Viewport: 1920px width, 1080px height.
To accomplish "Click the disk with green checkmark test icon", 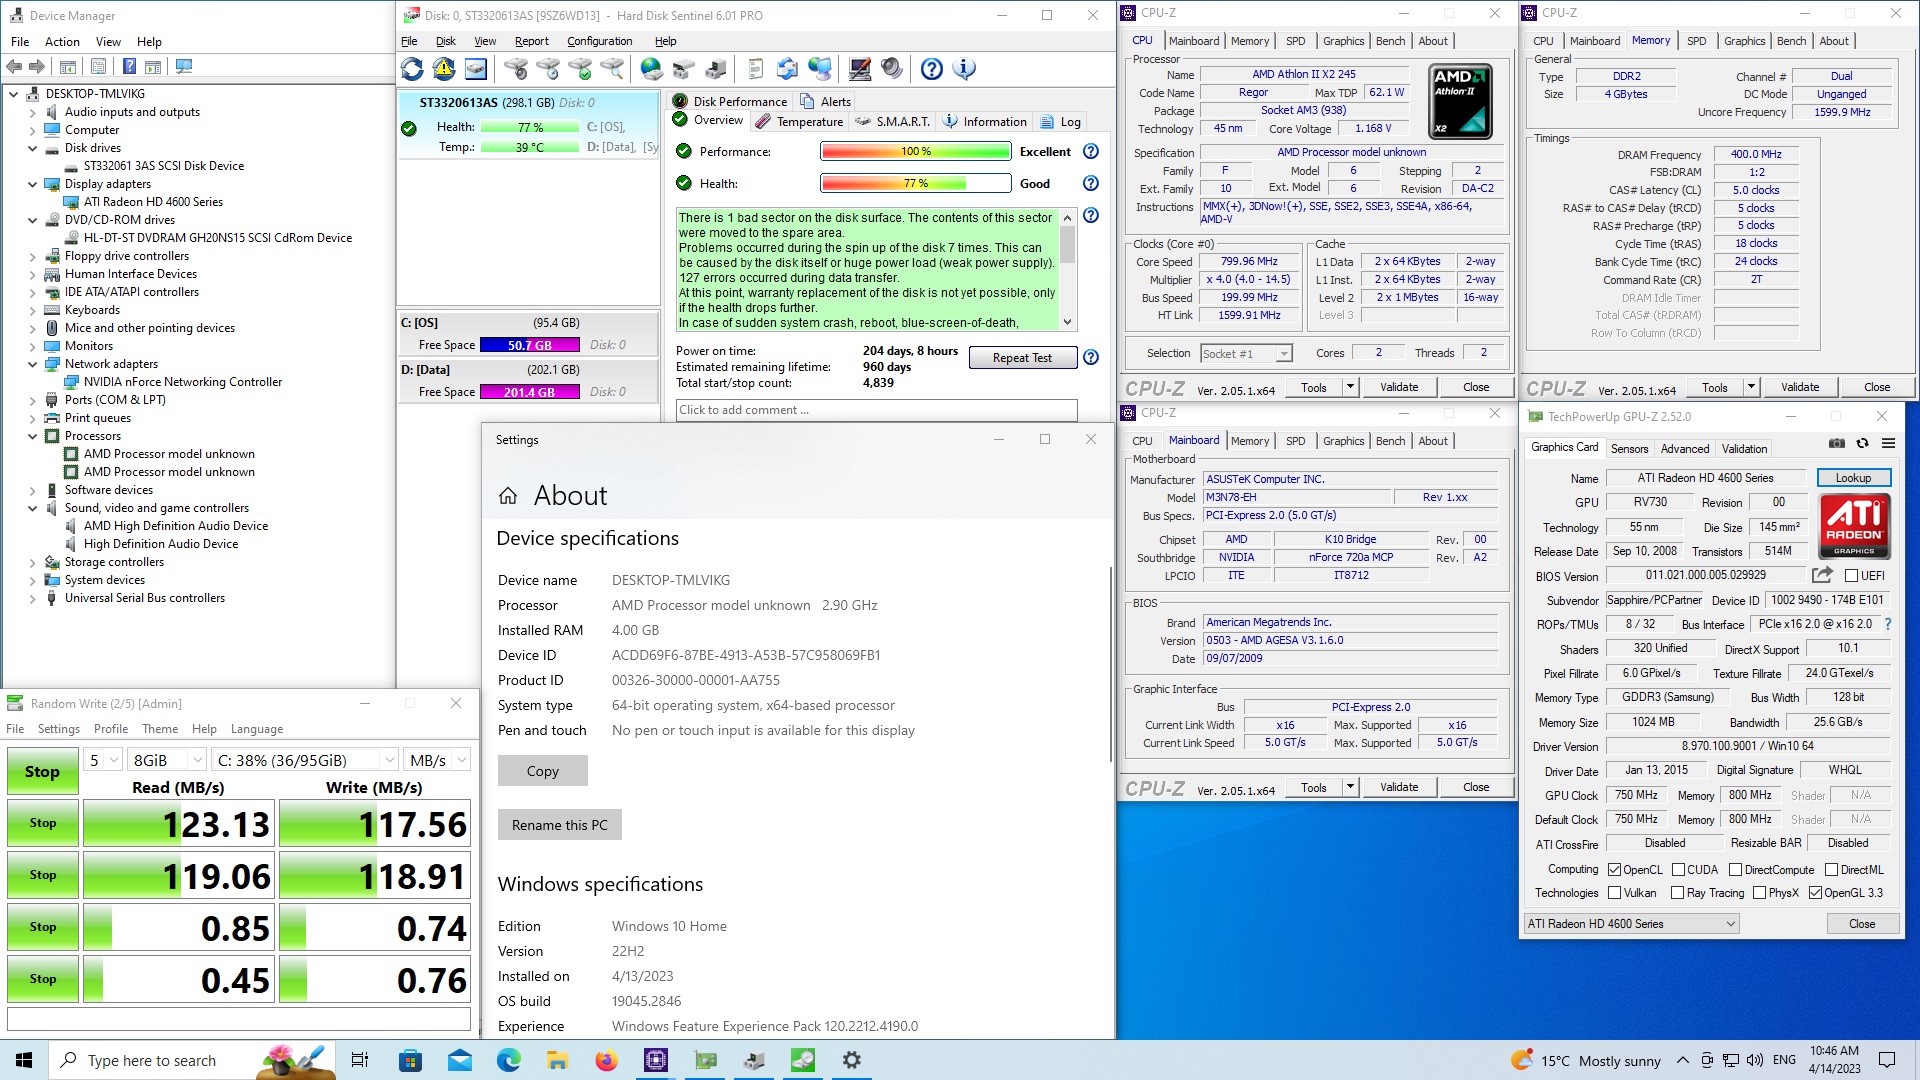I will [x=580, y=69].
